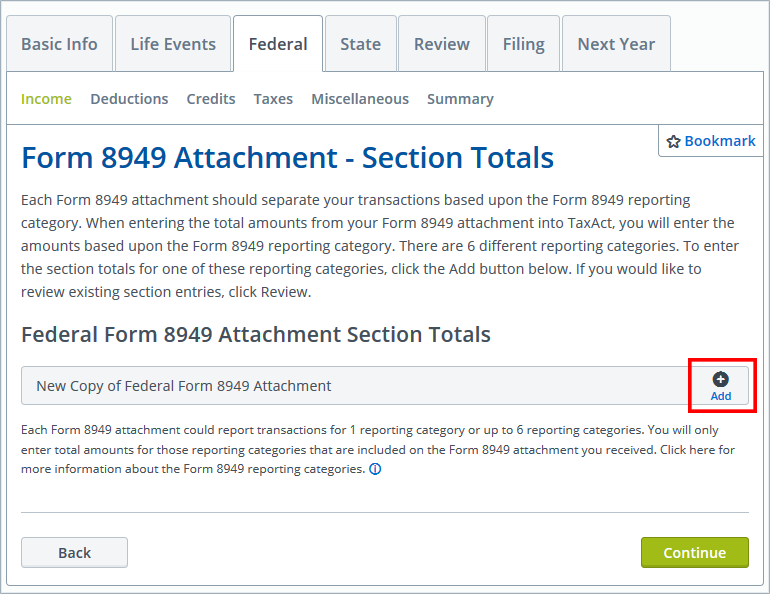Click the Bookmark link text
The image size is (770, 594).
tap(720, 141)
